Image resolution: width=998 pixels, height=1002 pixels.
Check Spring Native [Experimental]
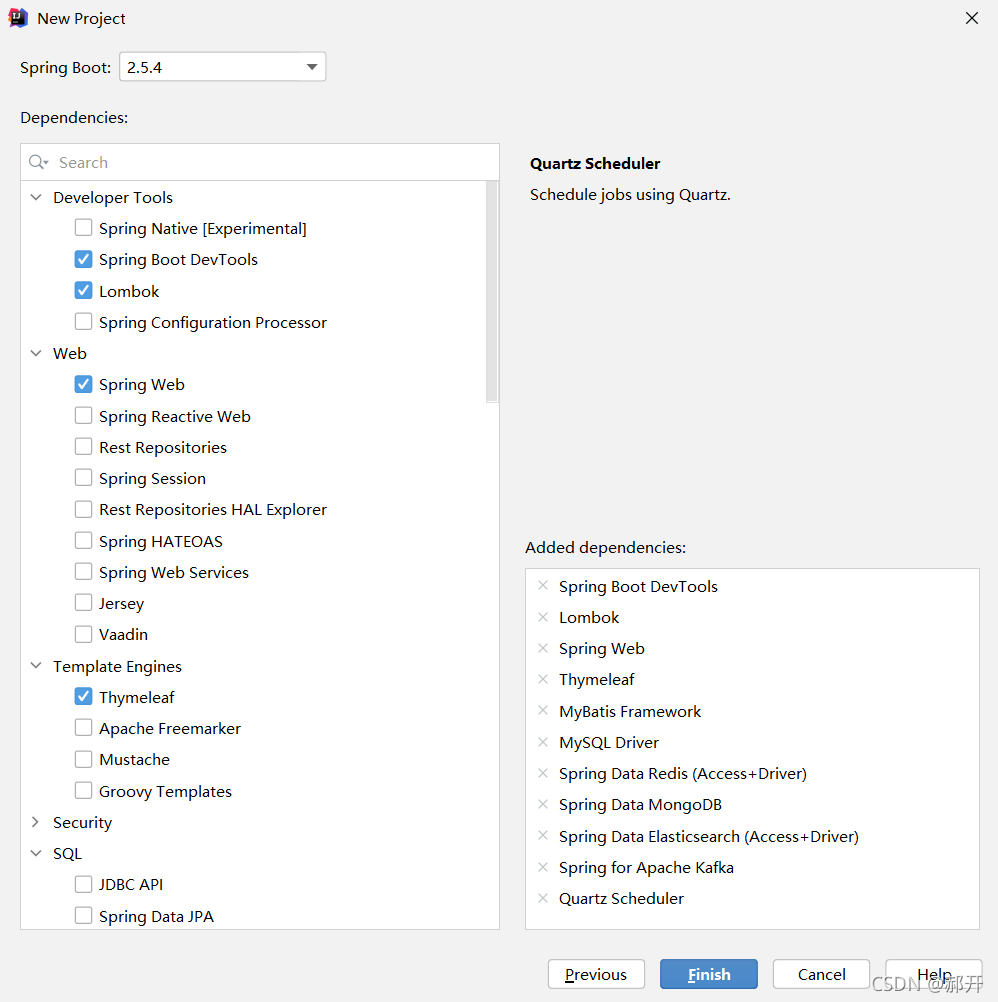click(83, 227)
